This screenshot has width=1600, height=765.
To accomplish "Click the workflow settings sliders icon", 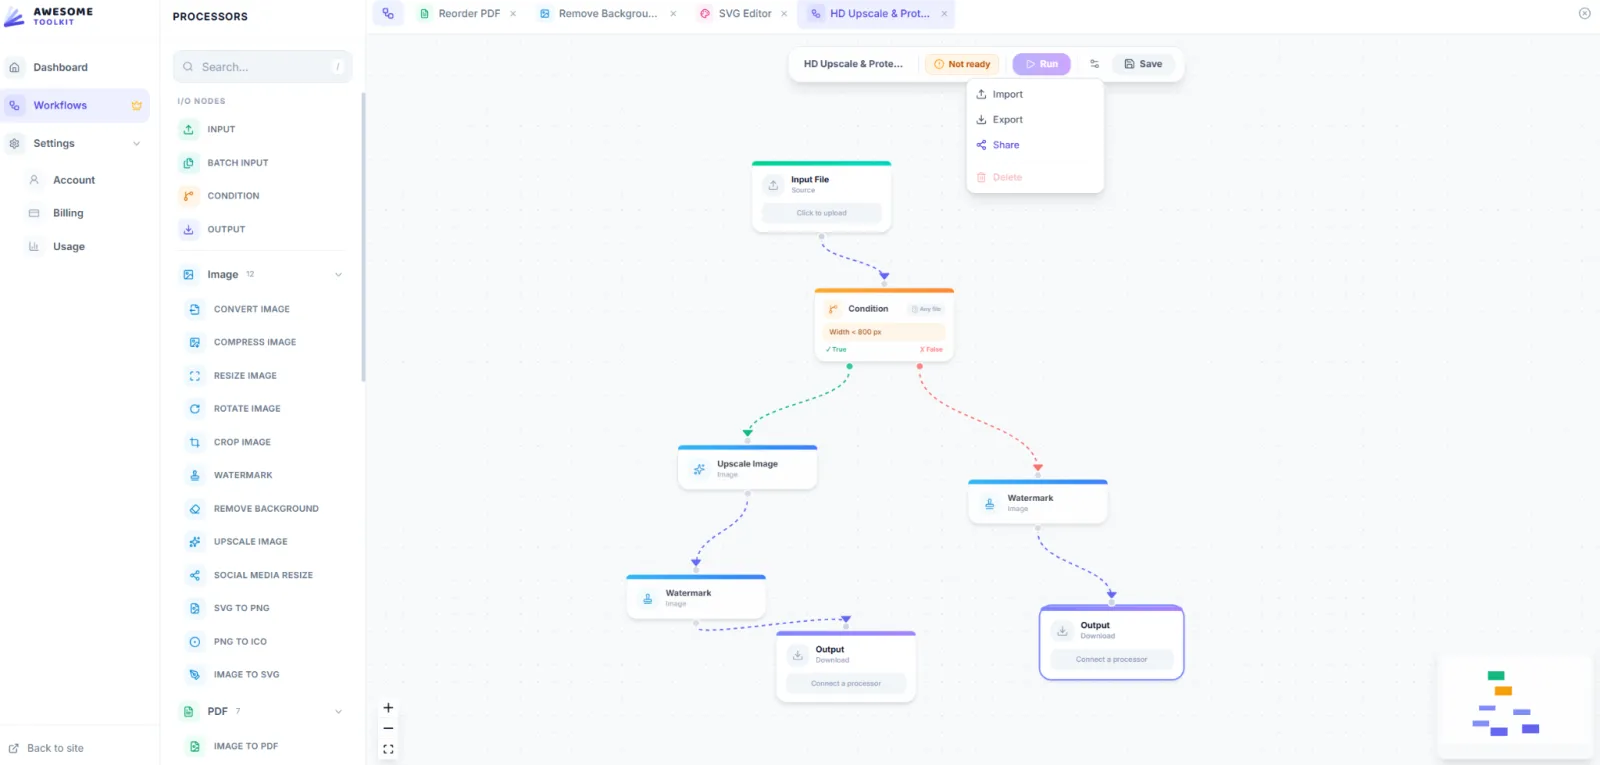I will coord(1094,64).
